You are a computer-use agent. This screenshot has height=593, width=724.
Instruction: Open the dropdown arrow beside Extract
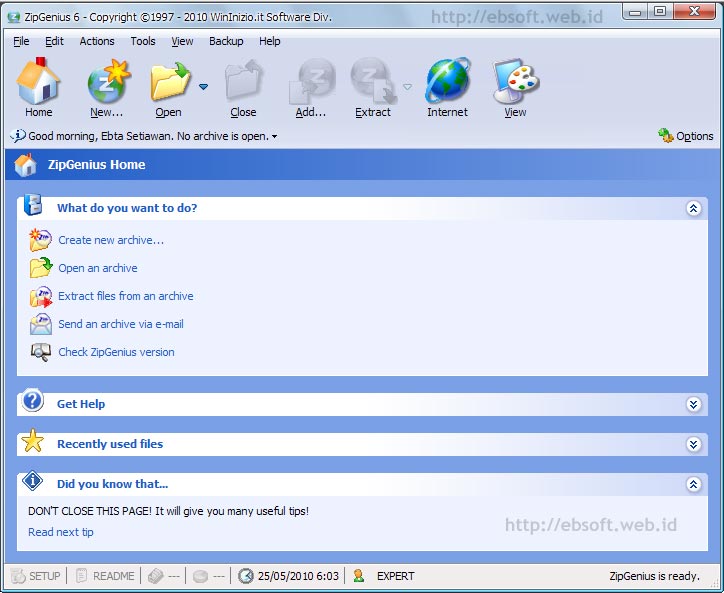click(407, 86)
